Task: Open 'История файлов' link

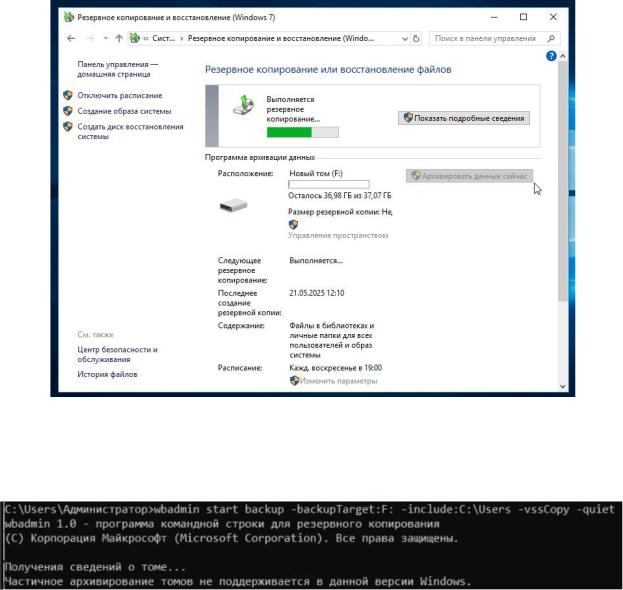Action: tap(107, 374)
